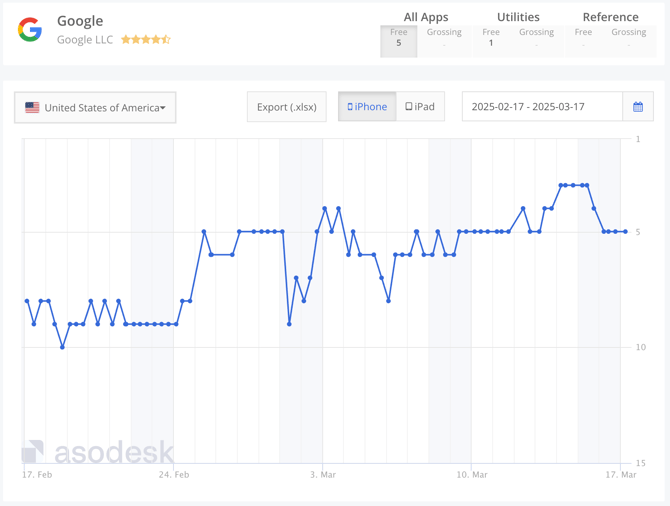Click the lowest data point at rank 10
Viewport: 670px width, 506px height.
[62, 347]
